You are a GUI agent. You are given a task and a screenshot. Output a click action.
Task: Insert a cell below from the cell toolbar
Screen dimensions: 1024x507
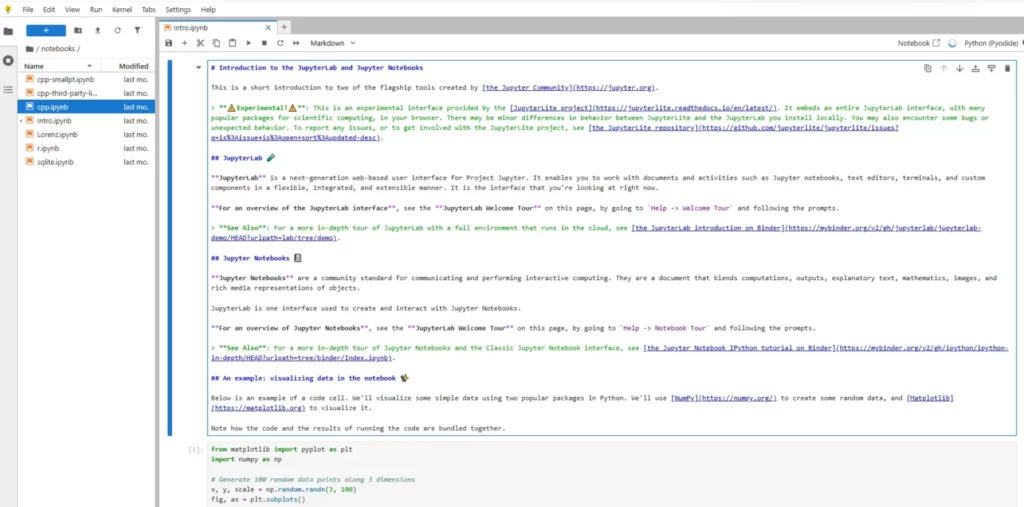click(991, 68)
